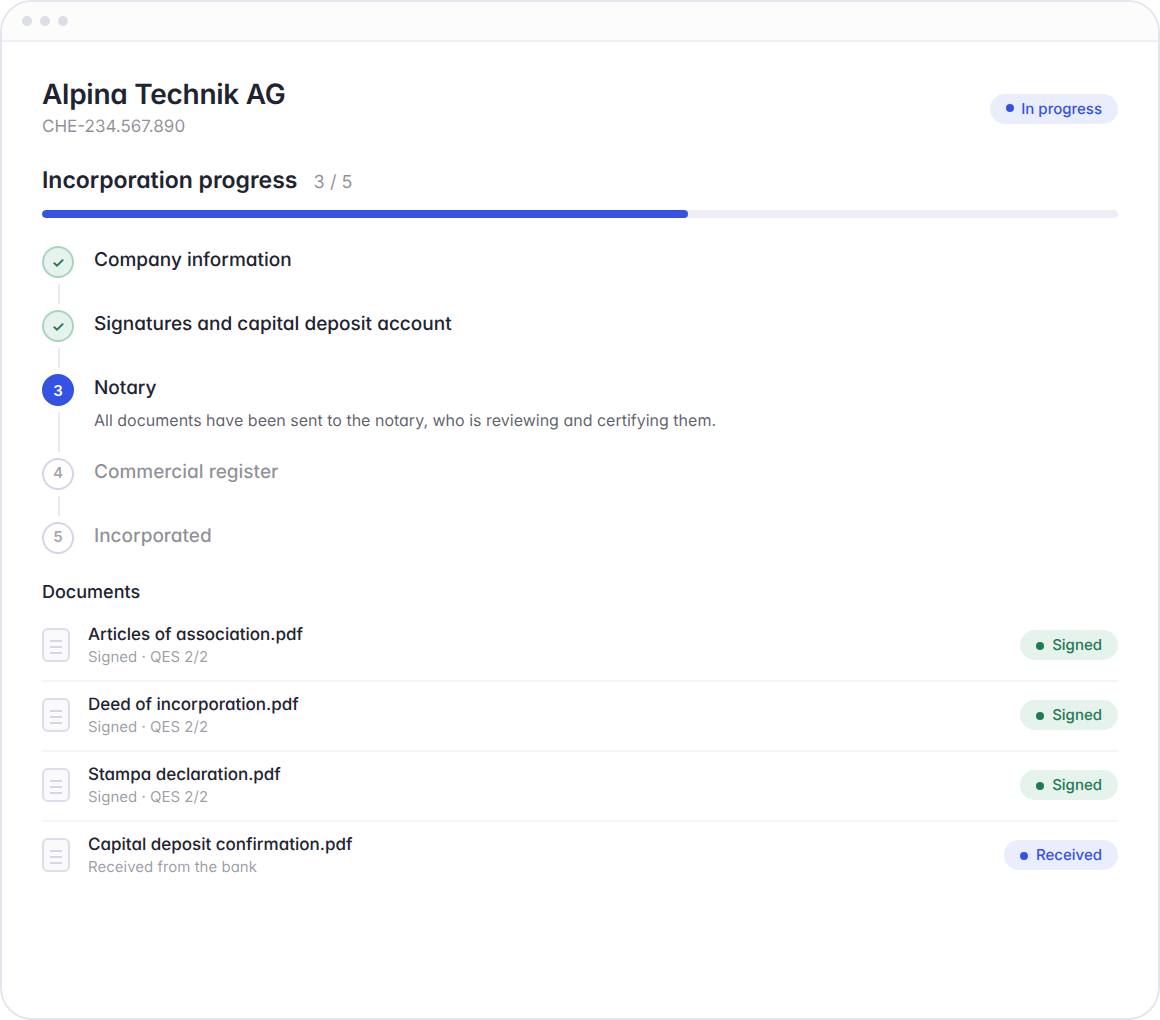Select the Notary step label
The image size is (1160, 1020).
(125, 388)
